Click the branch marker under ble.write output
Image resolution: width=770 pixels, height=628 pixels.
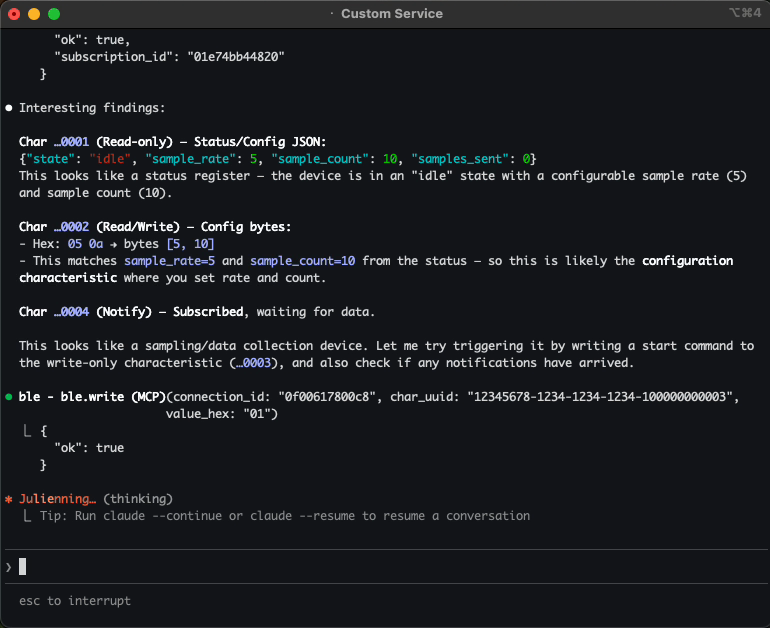(27, 431)
